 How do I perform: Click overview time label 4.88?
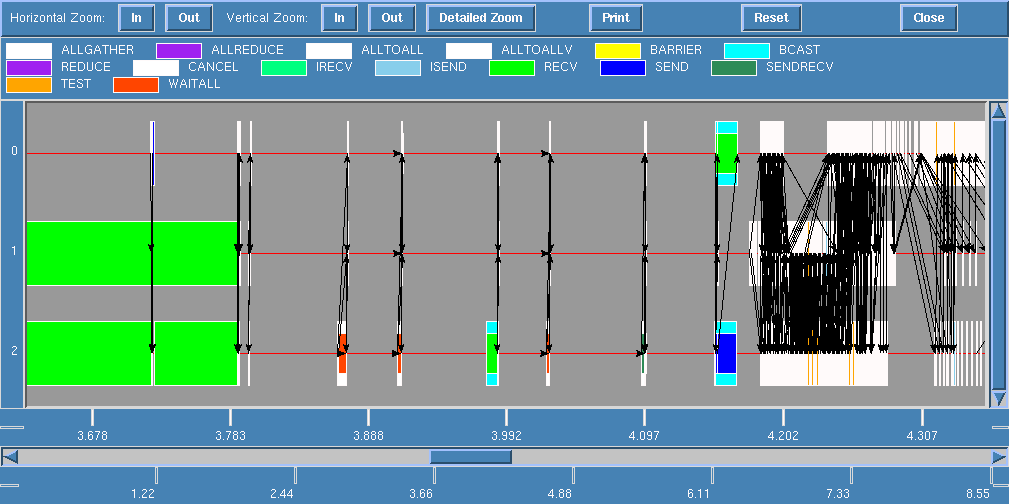[x=559, y=494]
